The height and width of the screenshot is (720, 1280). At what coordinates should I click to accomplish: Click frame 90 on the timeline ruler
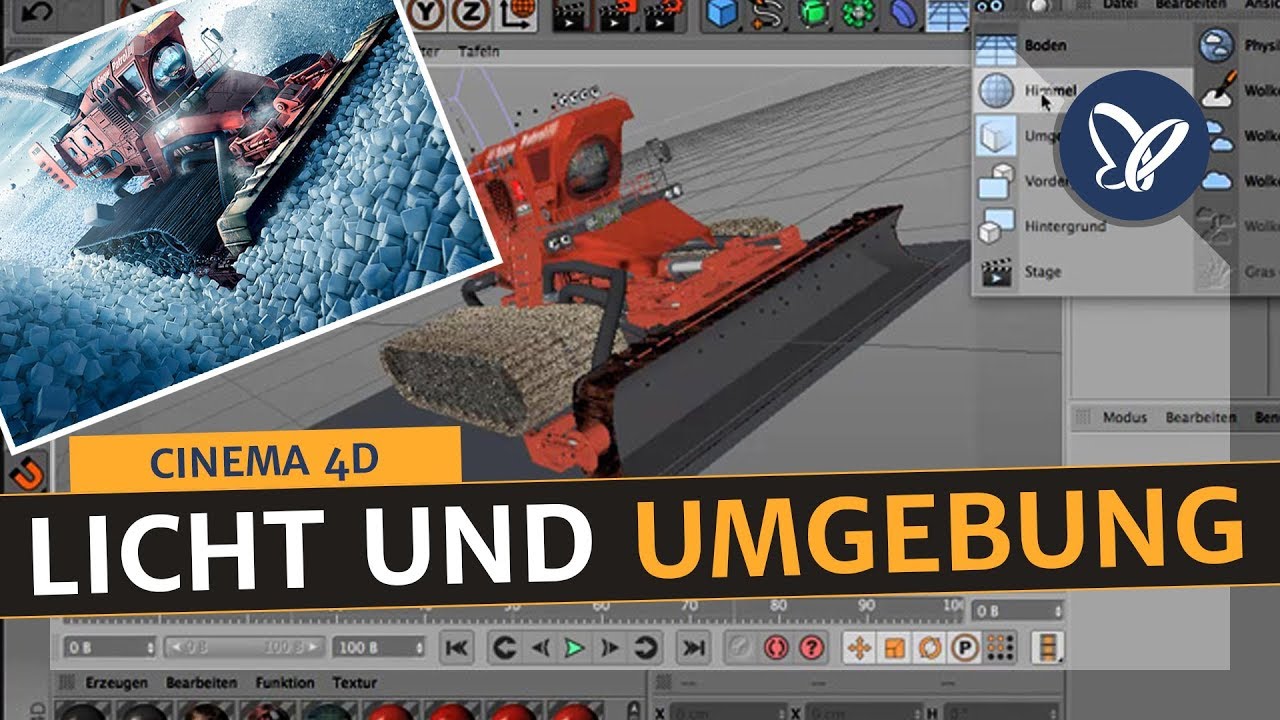865,606
